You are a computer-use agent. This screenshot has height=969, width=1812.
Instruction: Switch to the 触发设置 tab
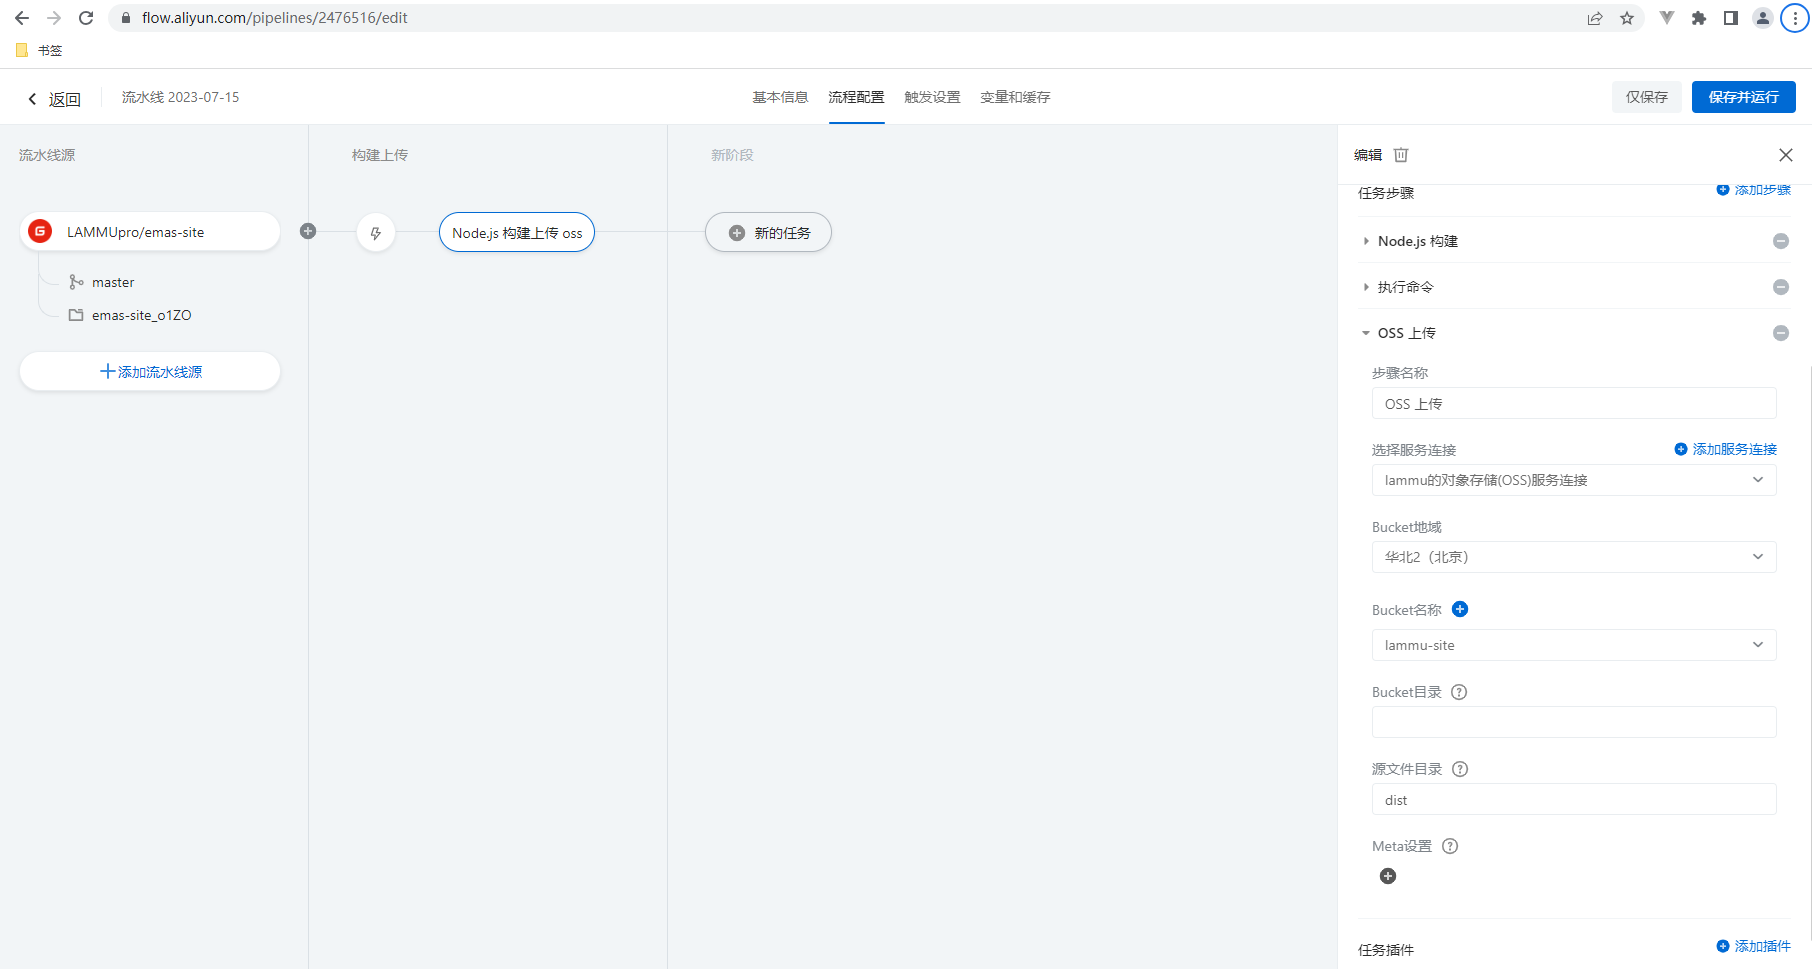(x=932, y=97)
